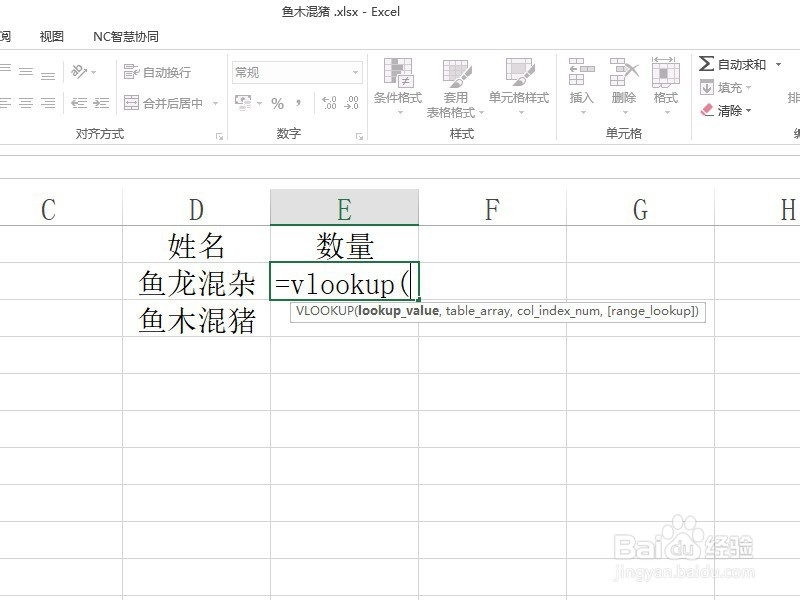
Task: Click 合并后居中 merge and center
Action: coord(164,104)
